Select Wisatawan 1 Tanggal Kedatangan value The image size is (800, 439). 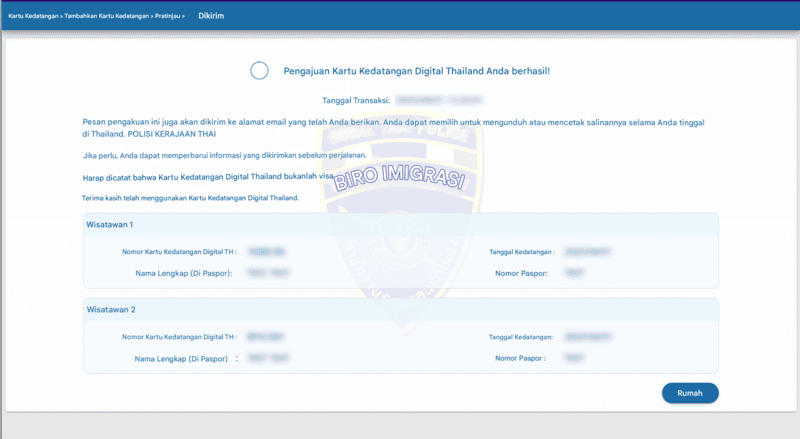click(x=588, y=253)
